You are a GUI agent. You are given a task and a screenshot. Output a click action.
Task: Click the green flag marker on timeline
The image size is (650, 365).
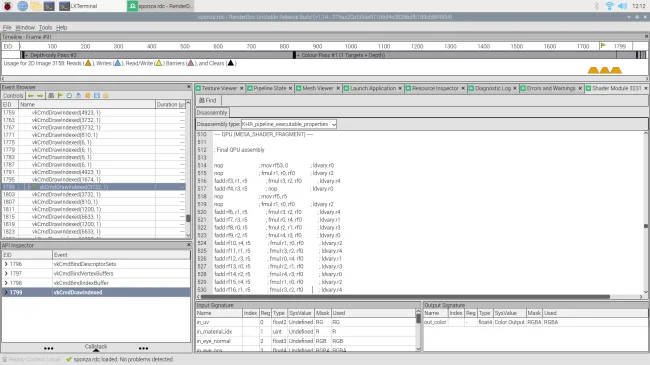603,46
